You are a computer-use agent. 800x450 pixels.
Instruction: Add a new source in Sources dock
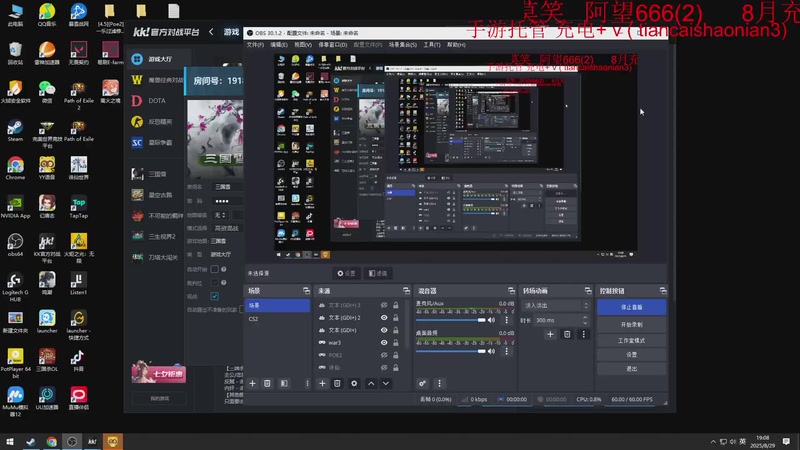[x=322, y=383]
